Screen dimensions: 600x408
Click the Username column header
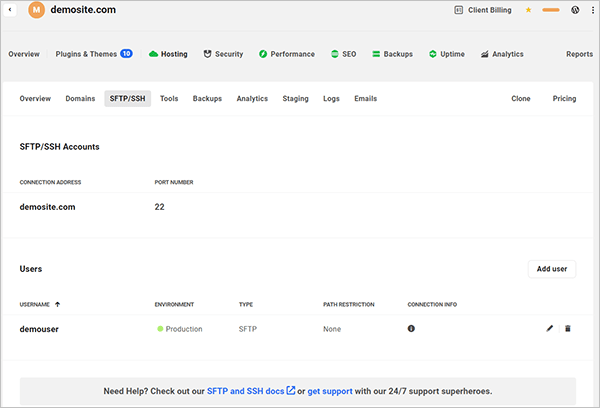(34, 304)
